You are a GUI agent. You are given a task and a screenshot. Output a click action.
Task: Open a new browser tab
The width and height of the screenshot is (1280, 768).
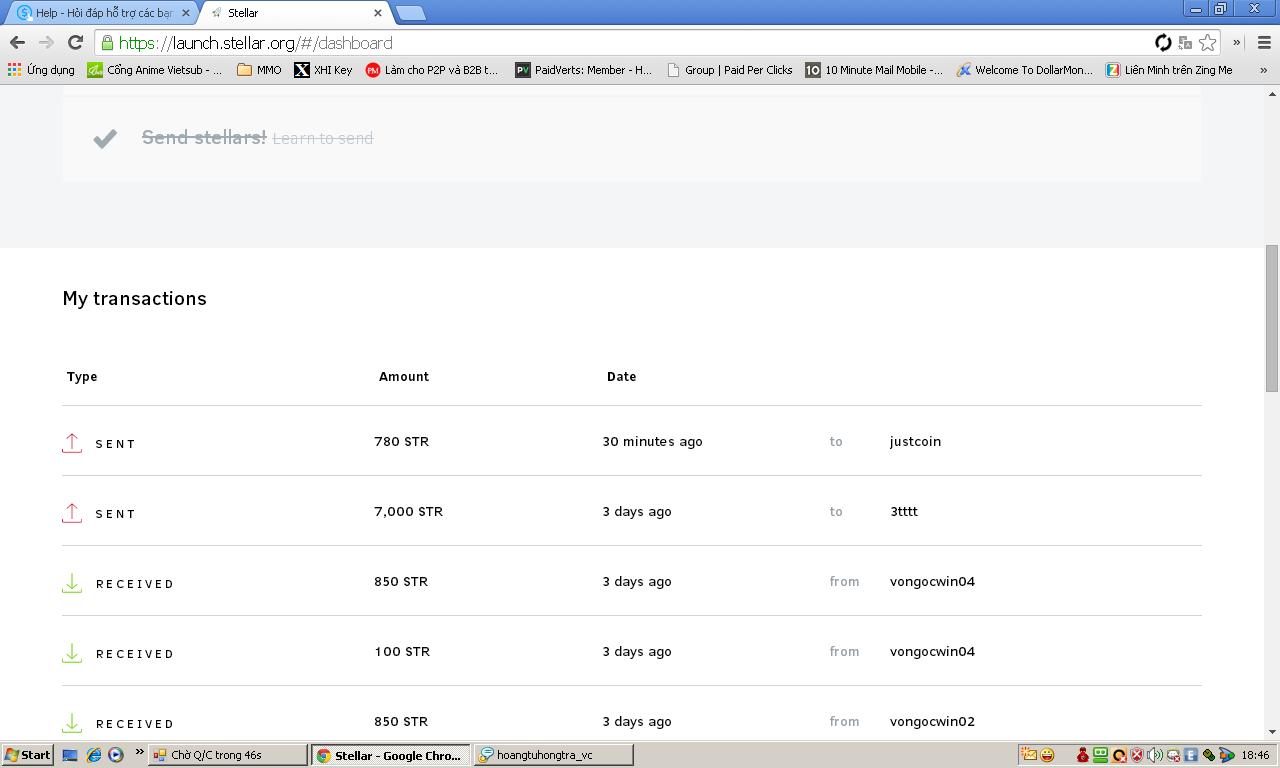coord(411,13)
